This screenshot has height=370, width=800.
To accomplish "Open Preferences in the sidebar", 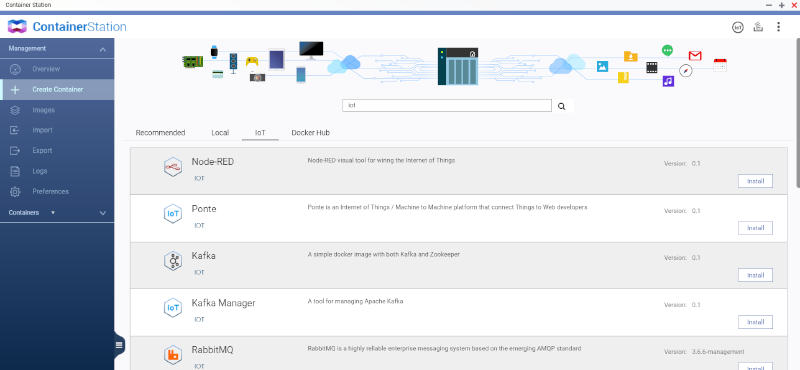I will (x=57, y=192).
